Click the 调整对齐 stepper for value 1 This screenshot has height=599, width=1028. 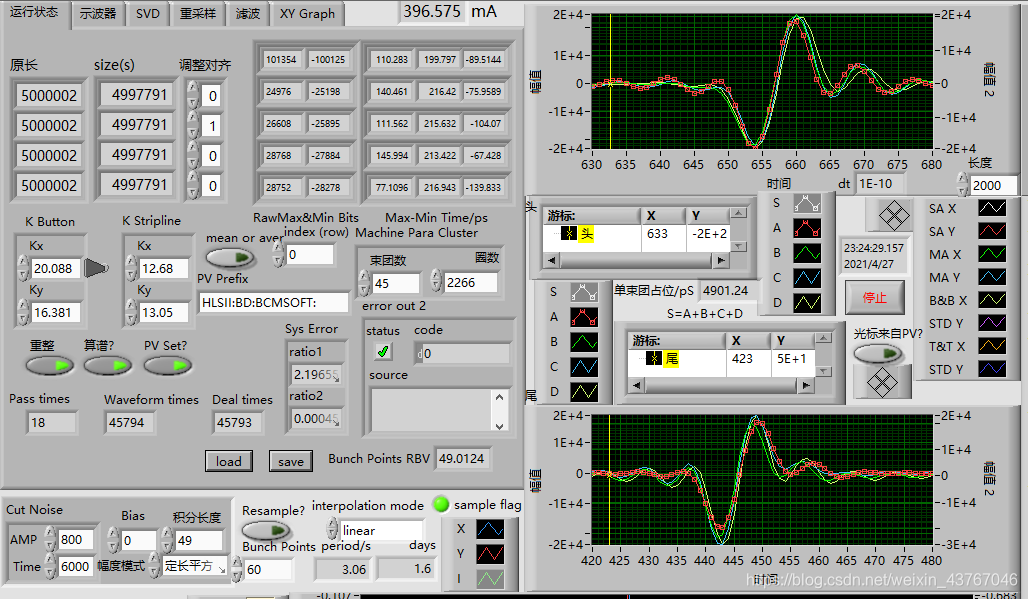[x=193, y=125]
